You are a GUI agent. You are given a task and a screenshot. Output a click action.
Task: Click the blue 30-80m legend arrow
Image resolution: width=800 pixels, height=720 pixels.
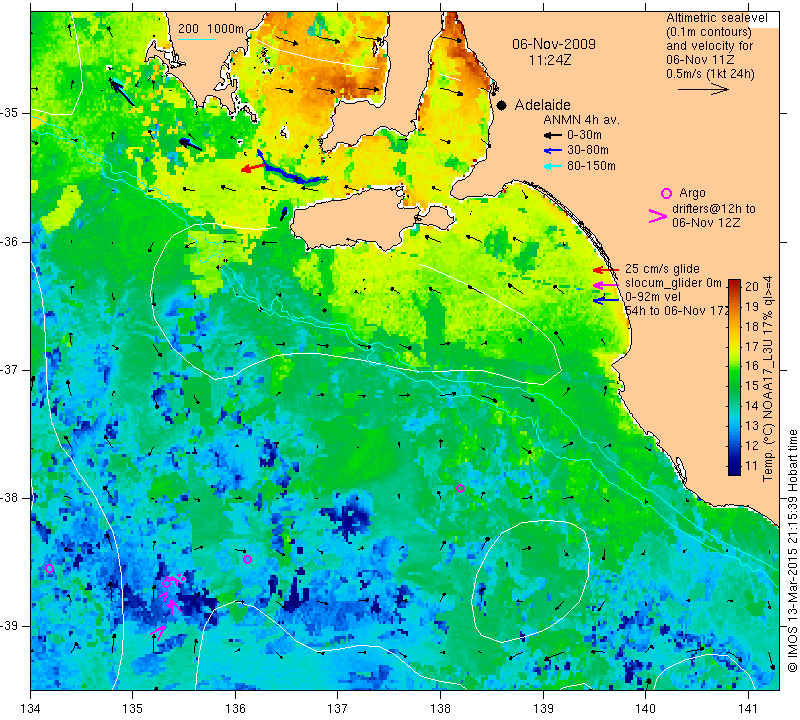[553, 151]
